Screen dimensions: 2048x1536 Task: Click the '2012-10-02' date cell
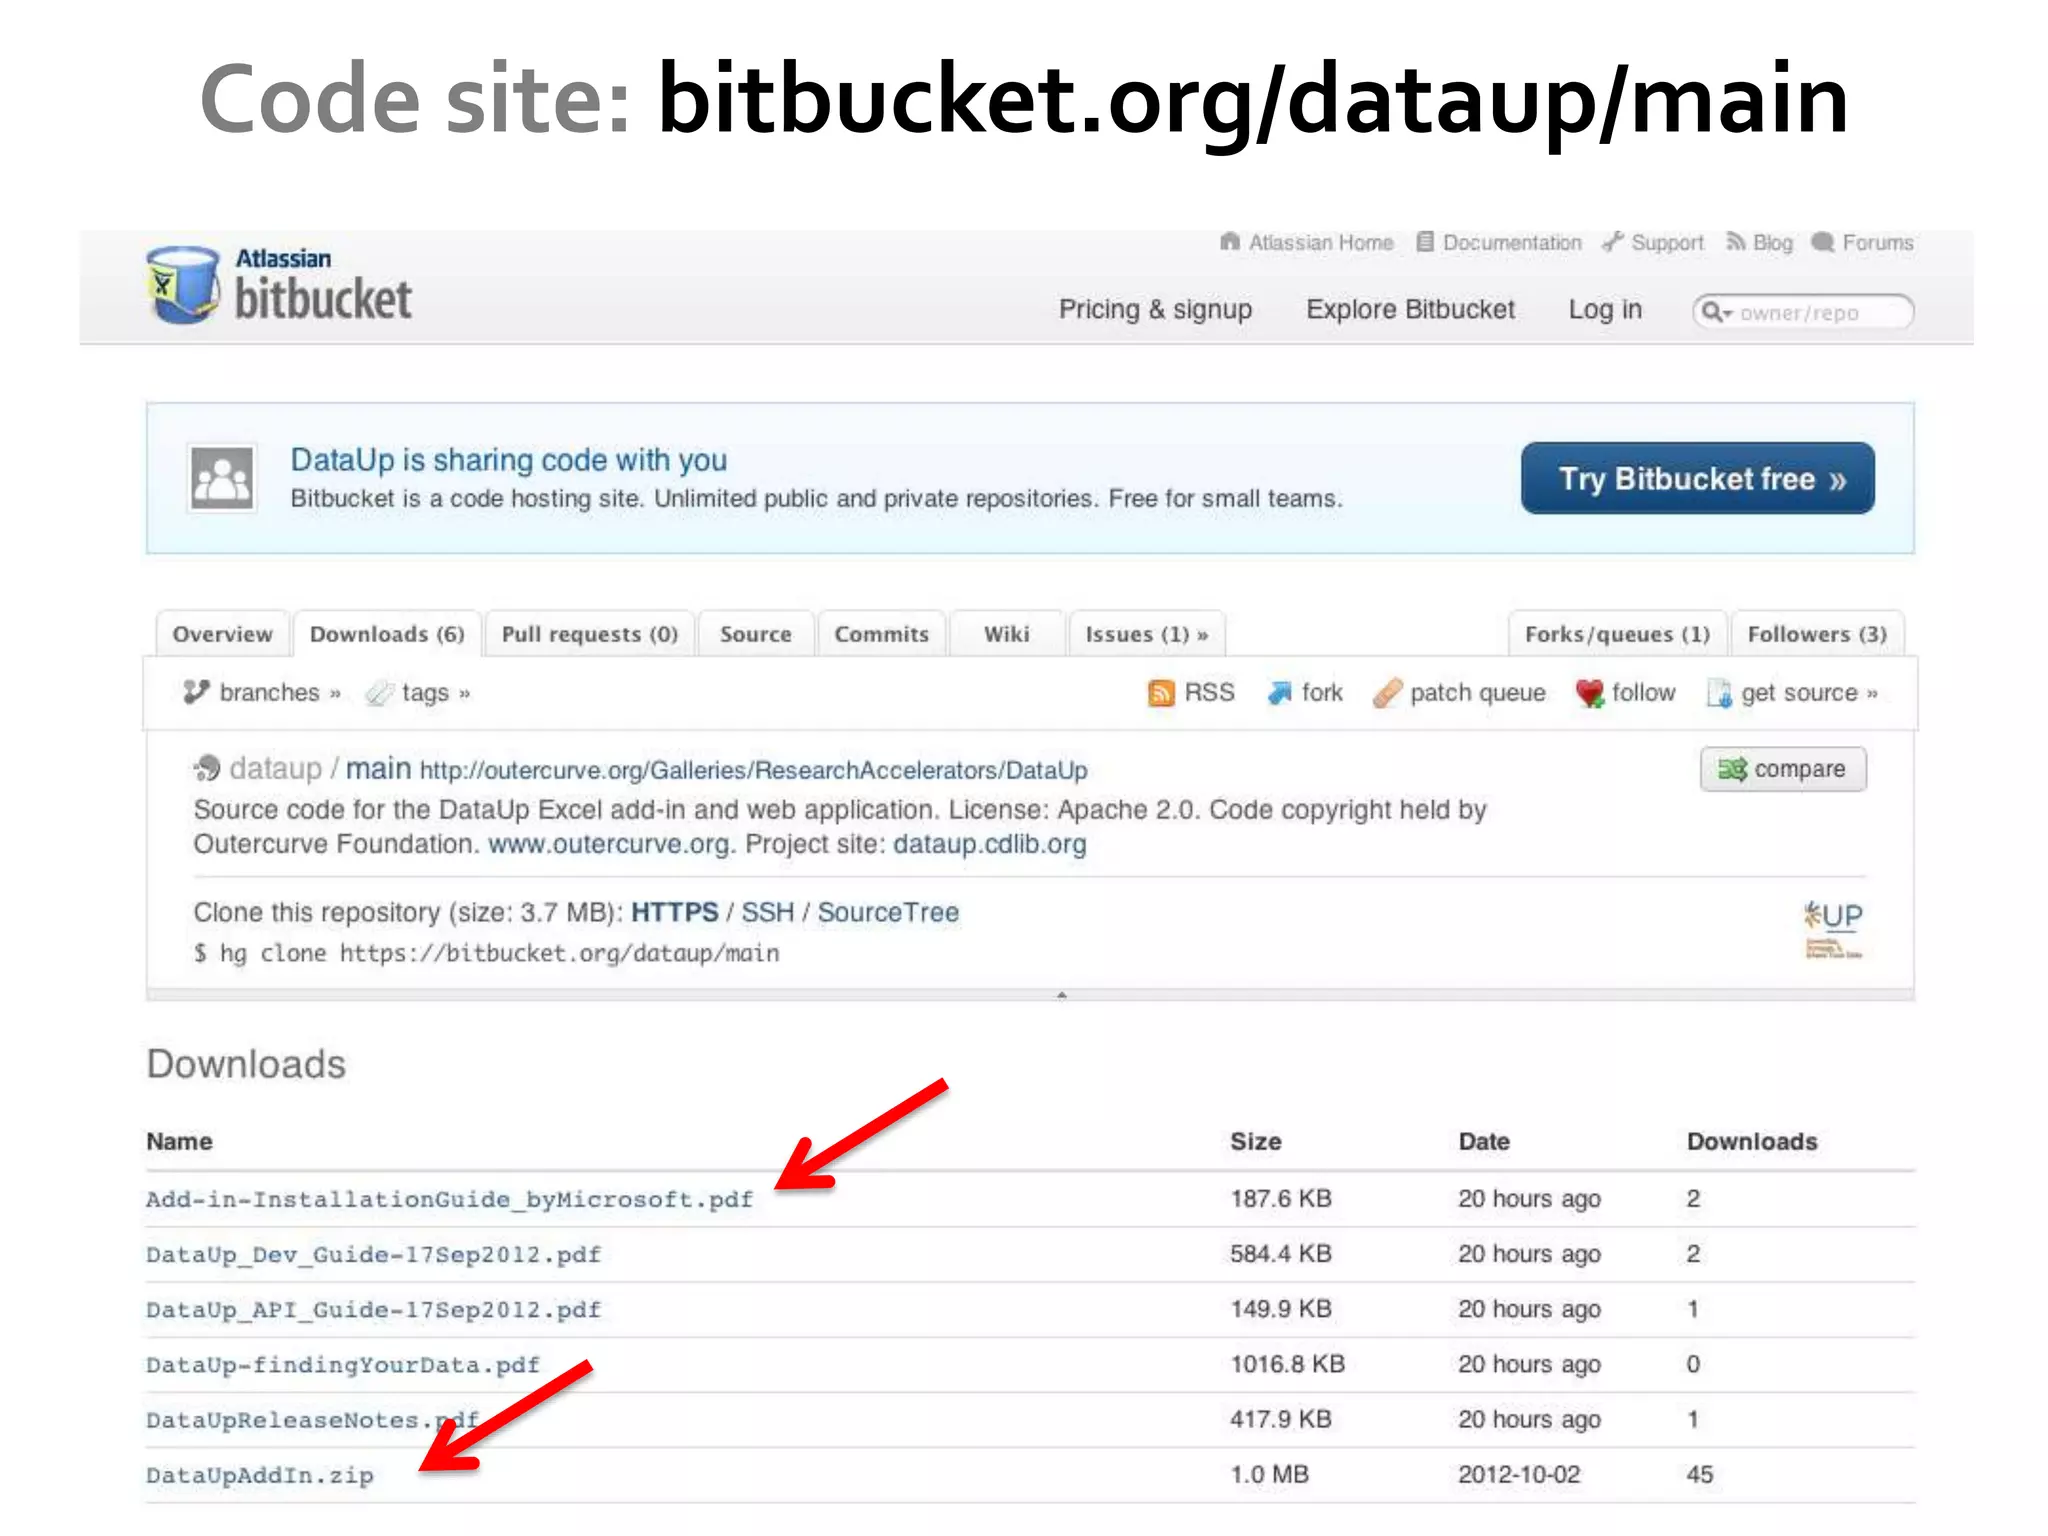click(1519, 1474)
